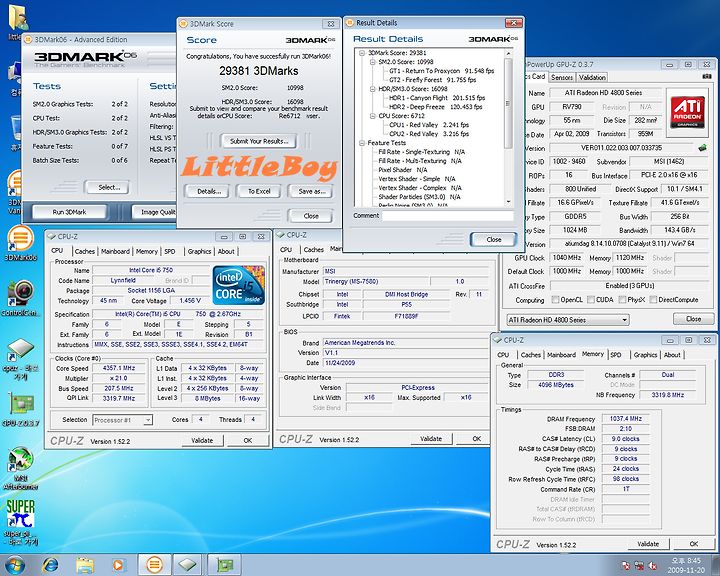Screen dimensions: 720x576
Task: Open Mainboard tab in CPU-Z Memory window
Action: 561,355
